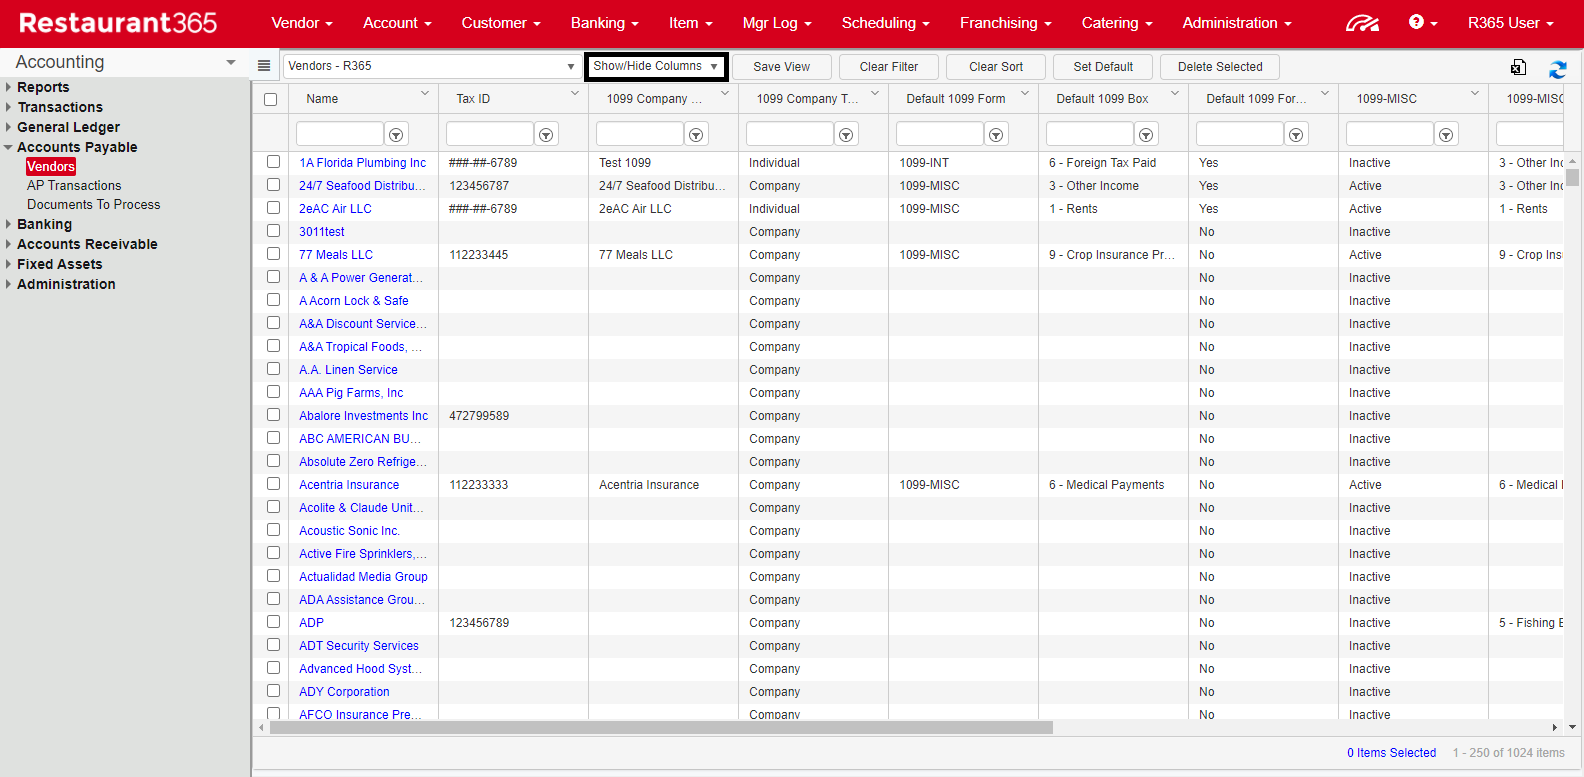This screenshot has width=1584, height=777.
Task: Check the ADP vendor row
Action: [x=273, y=622]
